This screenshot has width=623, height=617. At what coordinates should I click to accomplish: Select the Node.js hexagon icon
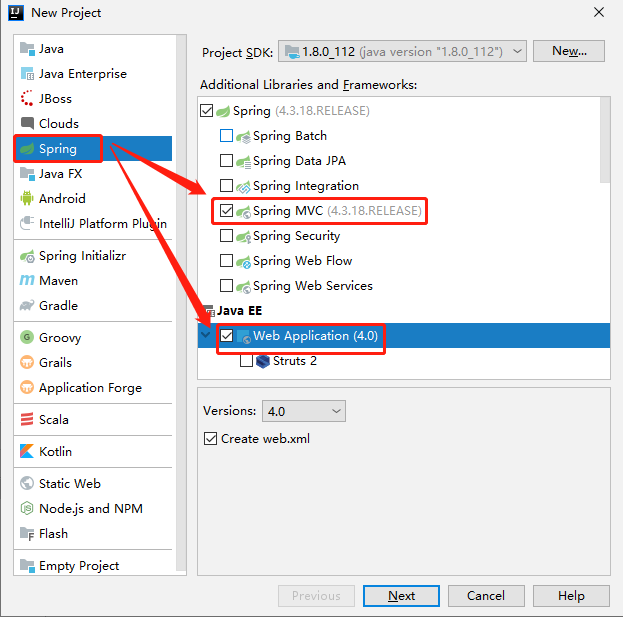point(27,509)
